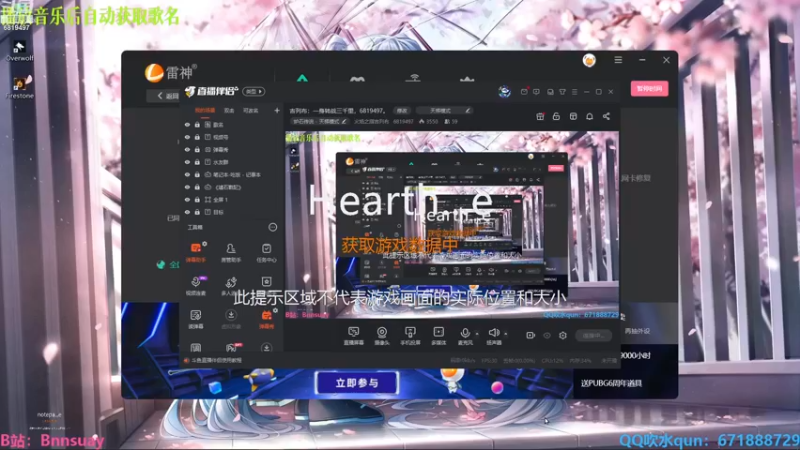The image size is (800, 450).
Task: Open microphone device dropdown arrow
Action: pos(477,334)
